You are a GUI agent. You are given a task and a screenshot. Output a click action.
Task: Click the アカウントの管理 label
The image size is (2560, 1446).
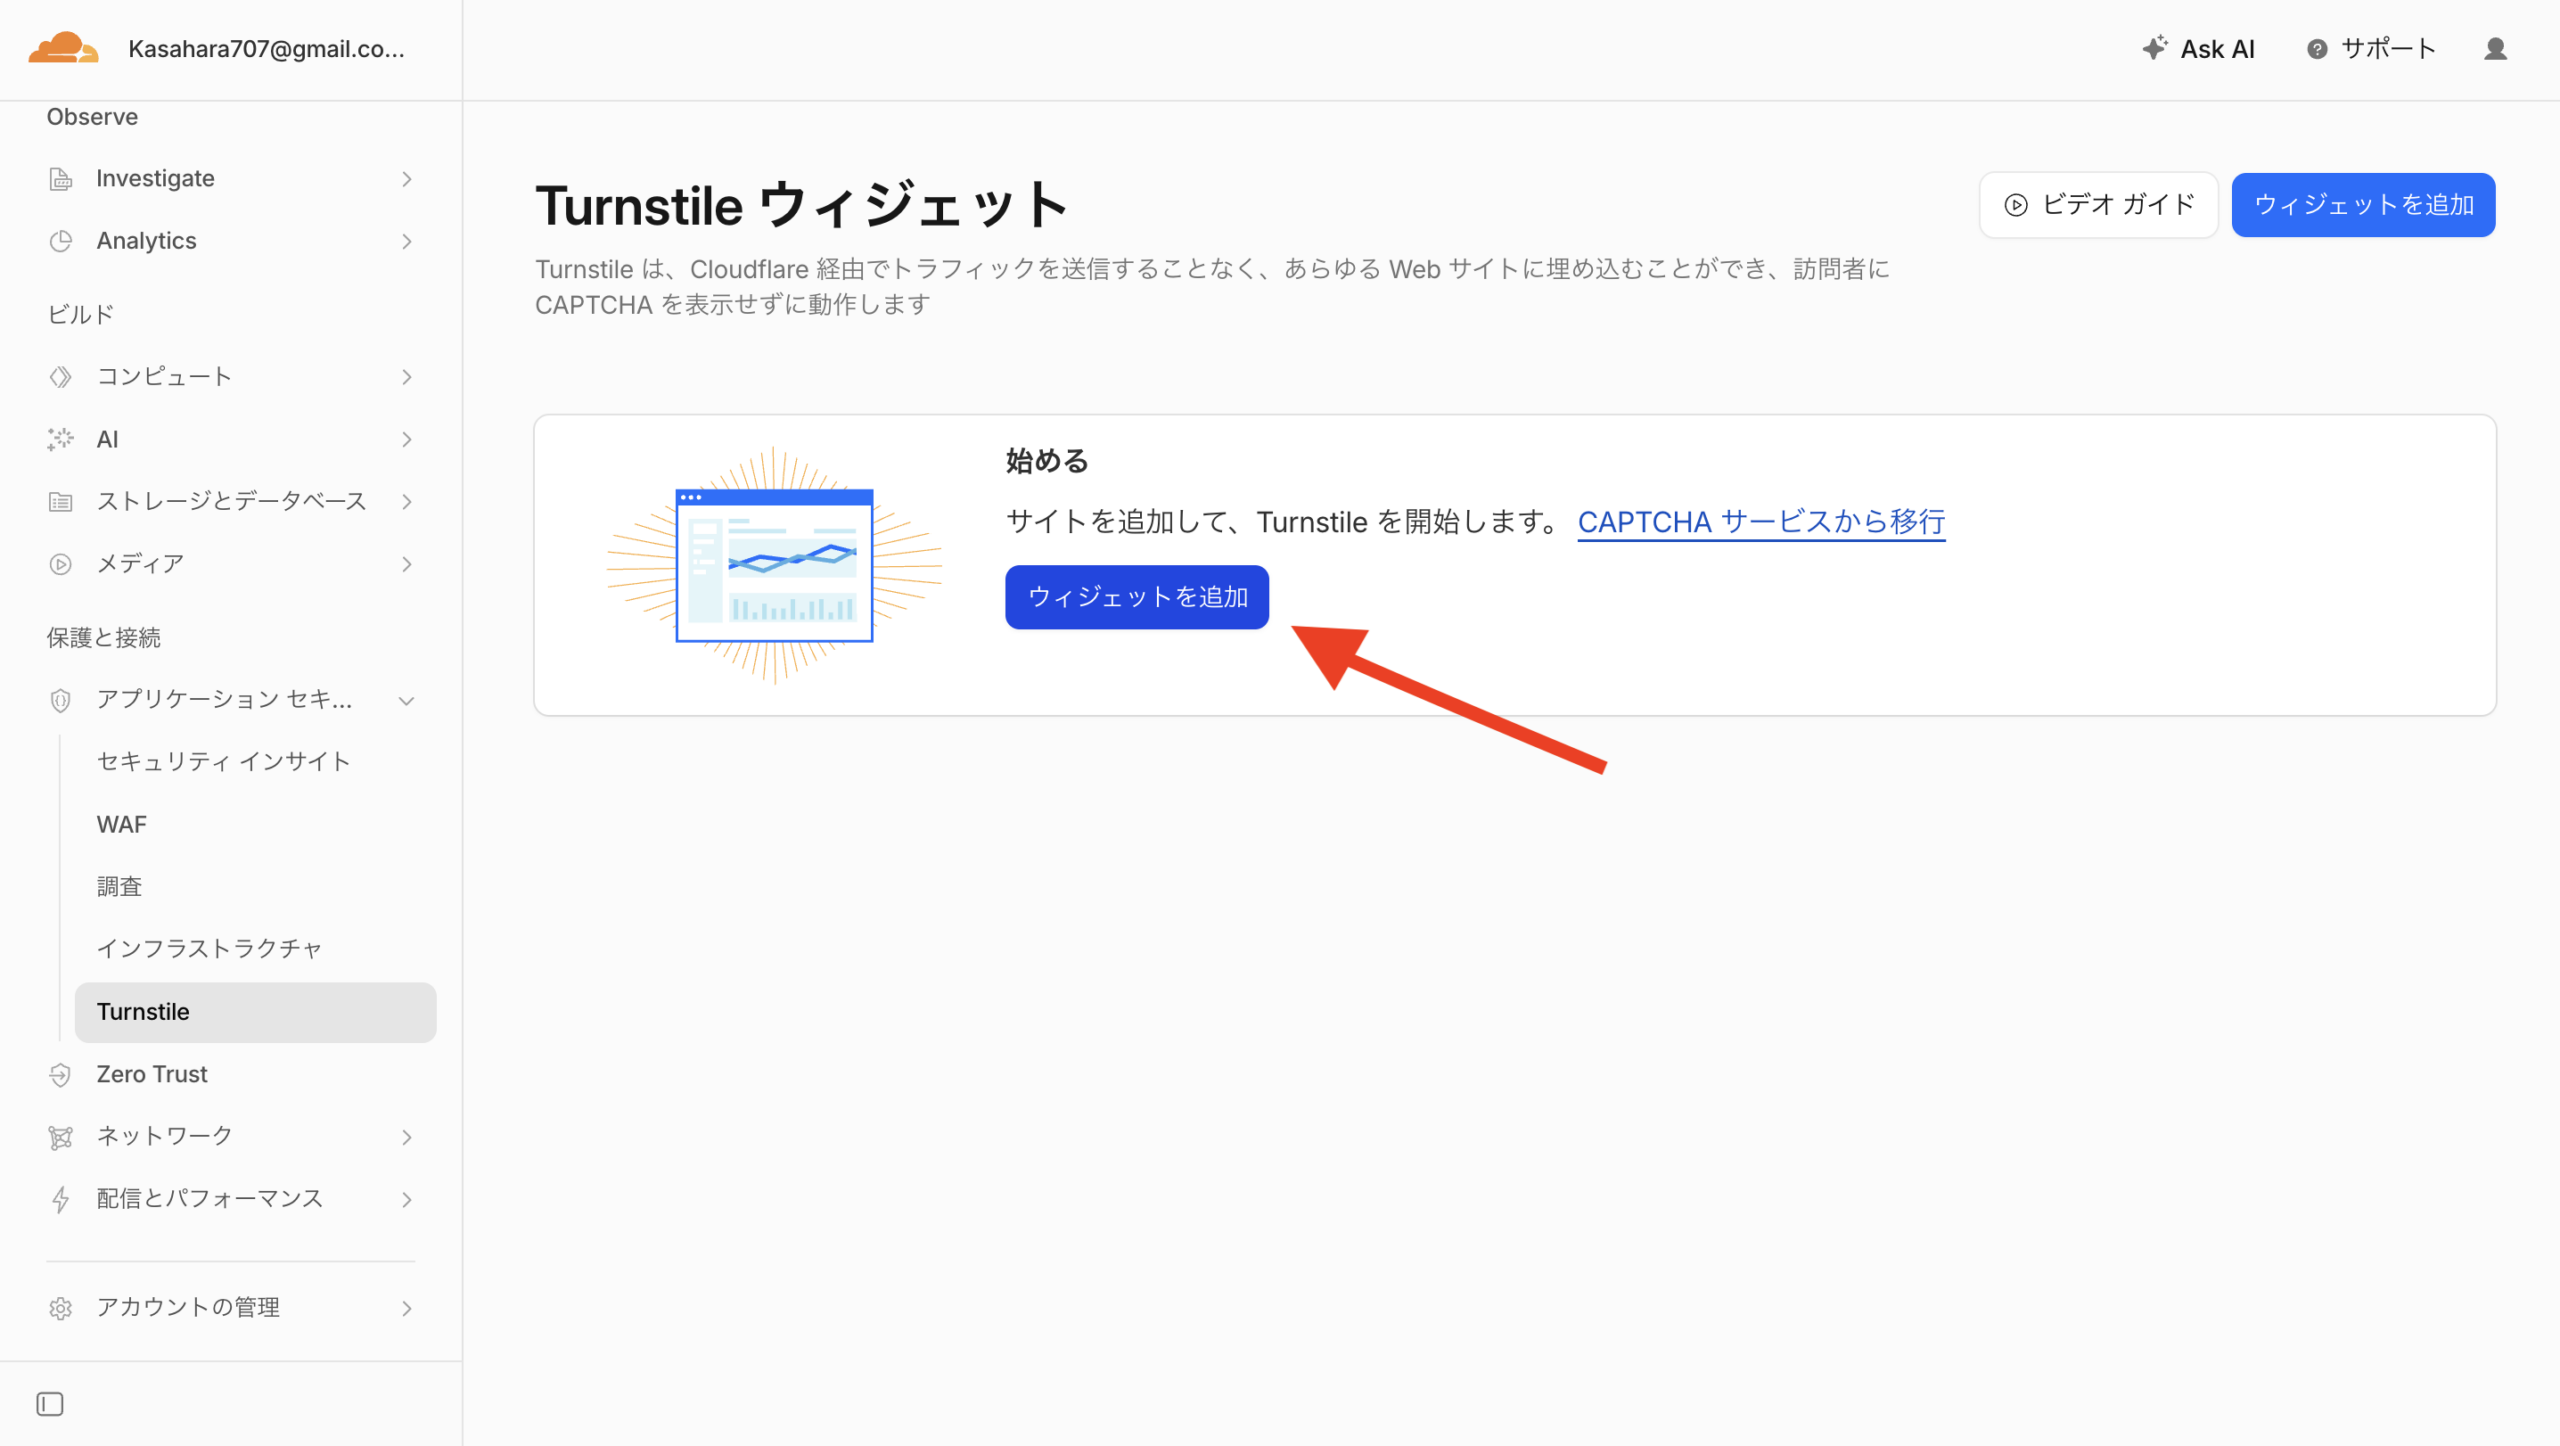click(188, 1308)
